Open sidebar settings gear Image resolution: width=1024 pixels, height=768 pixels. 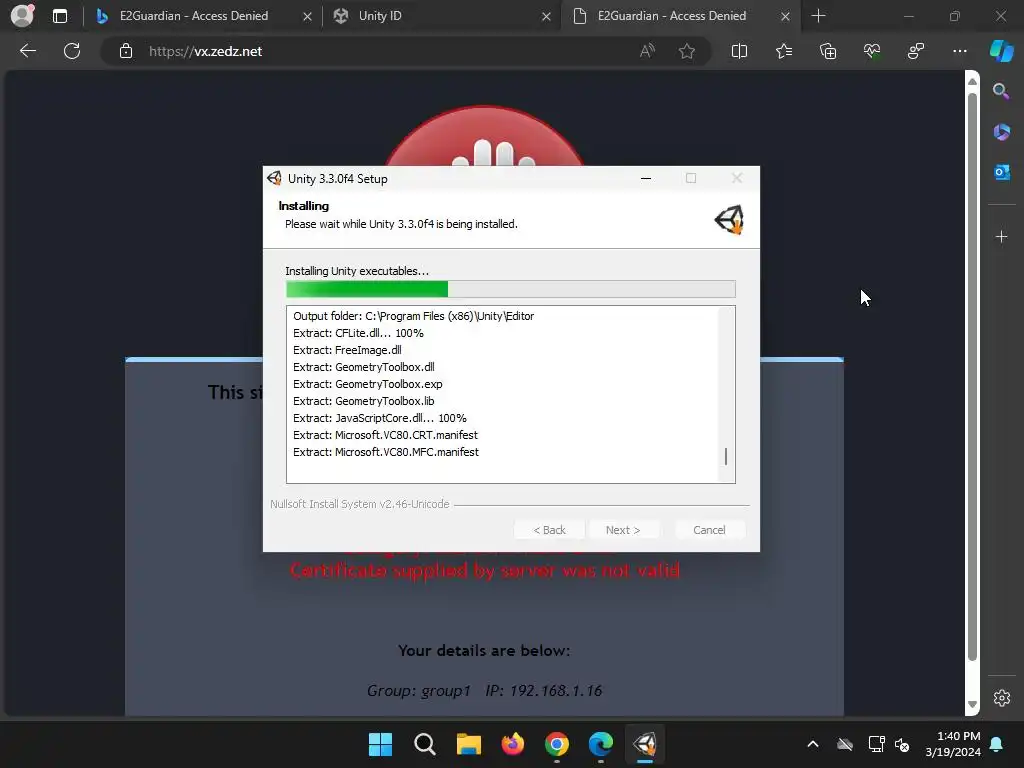click(1002, 697)
